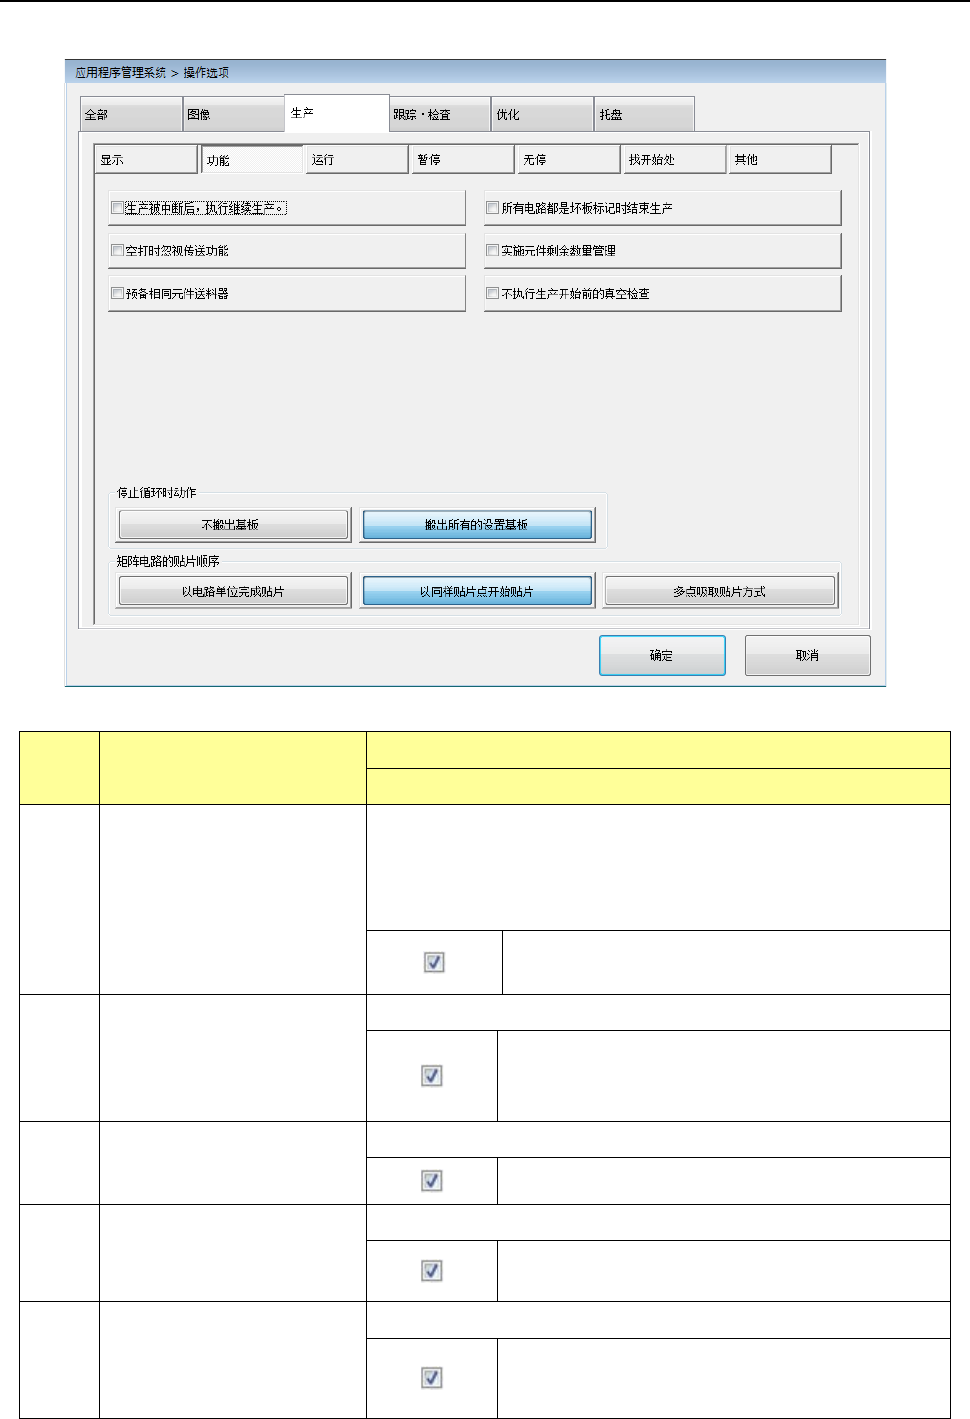
Task: Choose 多点吸取贴片方式 button
Action: tap(720, 592)
